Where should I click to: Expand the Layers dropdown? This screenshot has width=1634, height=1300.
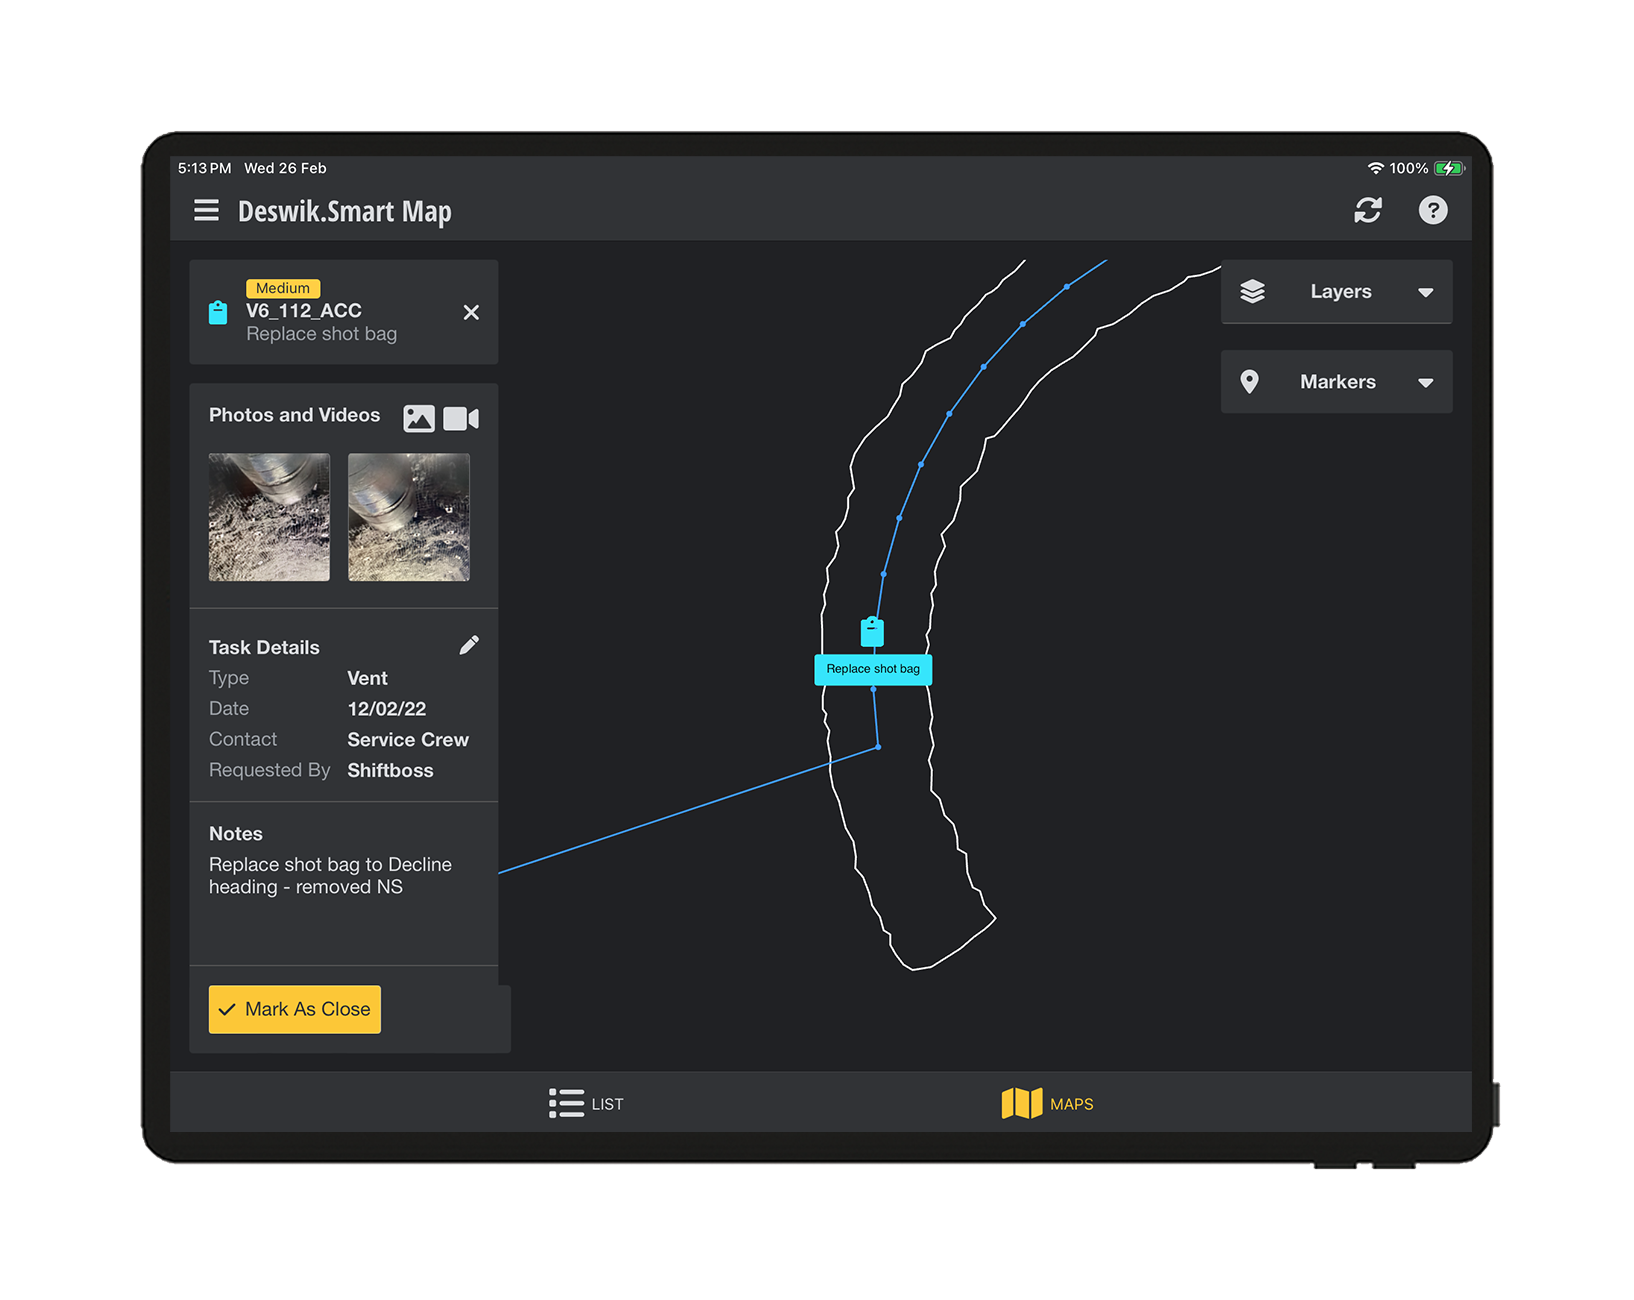(1336, 292)
